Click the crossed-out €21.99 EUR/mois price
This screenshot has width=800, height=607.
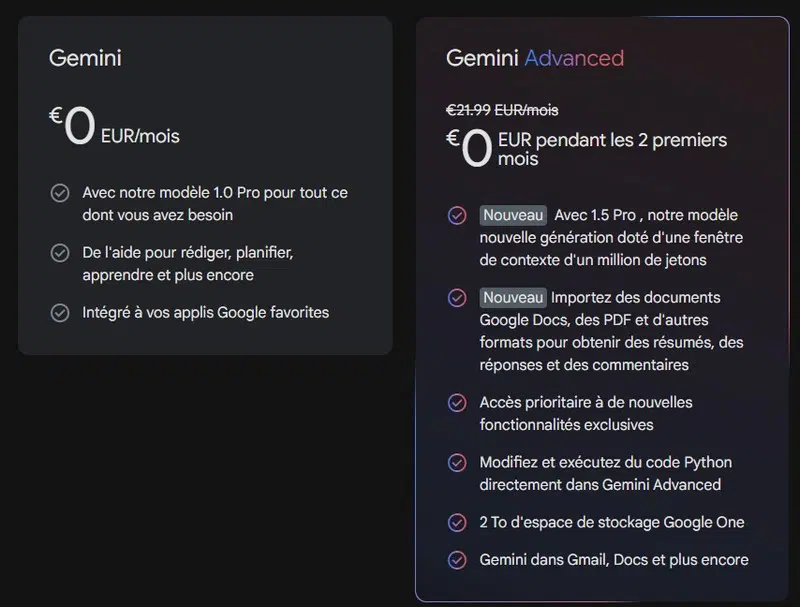[502, 110]
